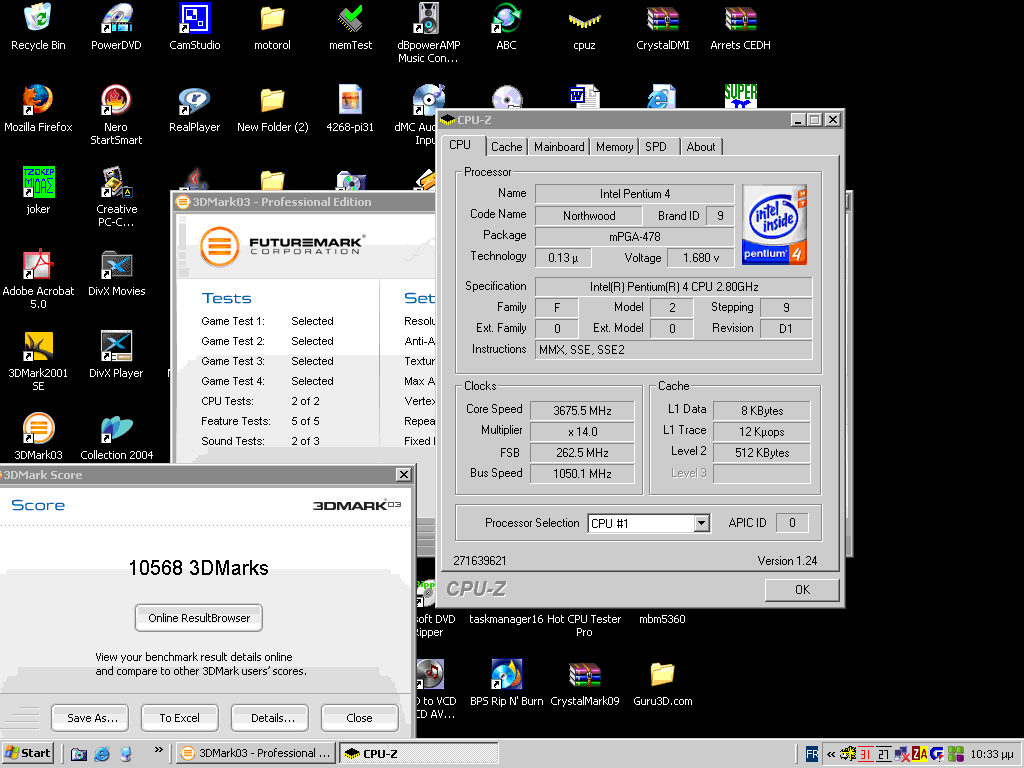Screen dimensions: 1024x768
Task: Open the Guru3D.com folder icon
Action: [662, 674]
